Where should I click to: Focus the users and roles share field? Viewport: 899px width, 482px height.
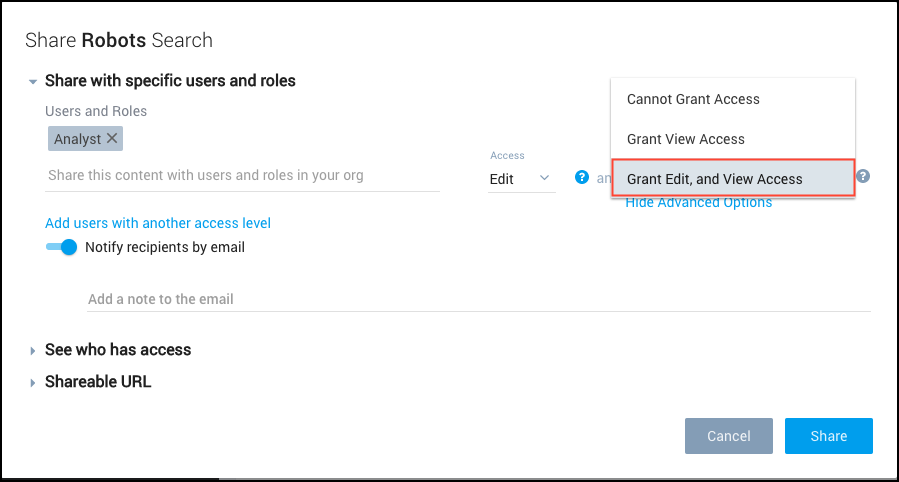click(x=242, y=176)
